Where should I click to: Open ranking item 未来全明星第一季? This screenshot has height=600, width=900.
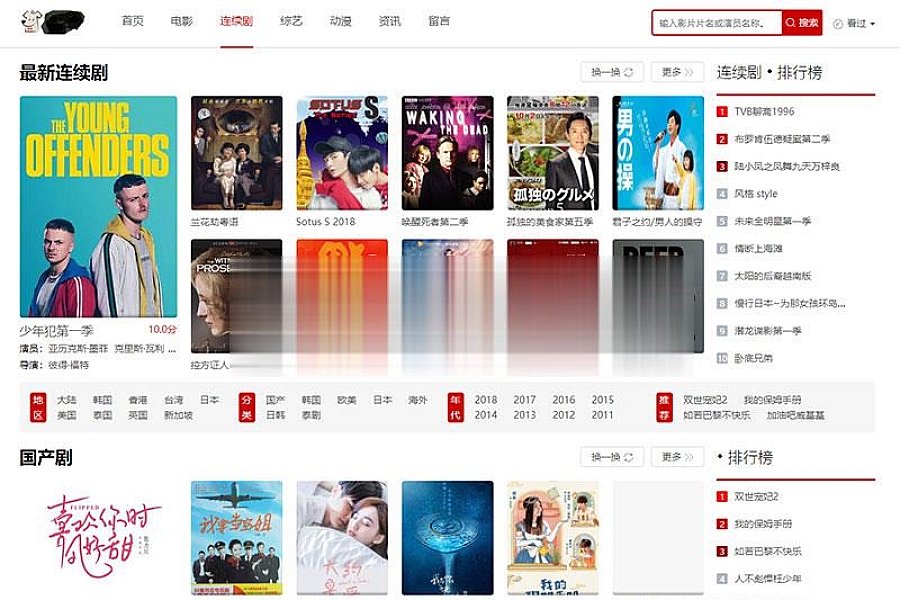coord(773,221)
